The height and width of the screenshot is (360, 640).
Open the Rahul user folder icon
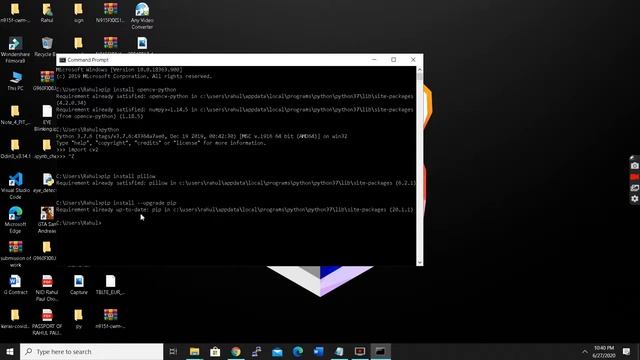pyautogui.click(x=47, y=13)
